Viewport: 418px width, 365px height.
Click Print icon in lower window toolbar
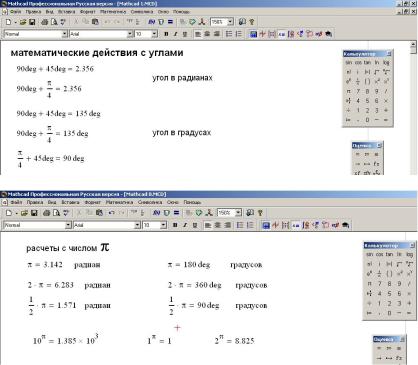47,213
